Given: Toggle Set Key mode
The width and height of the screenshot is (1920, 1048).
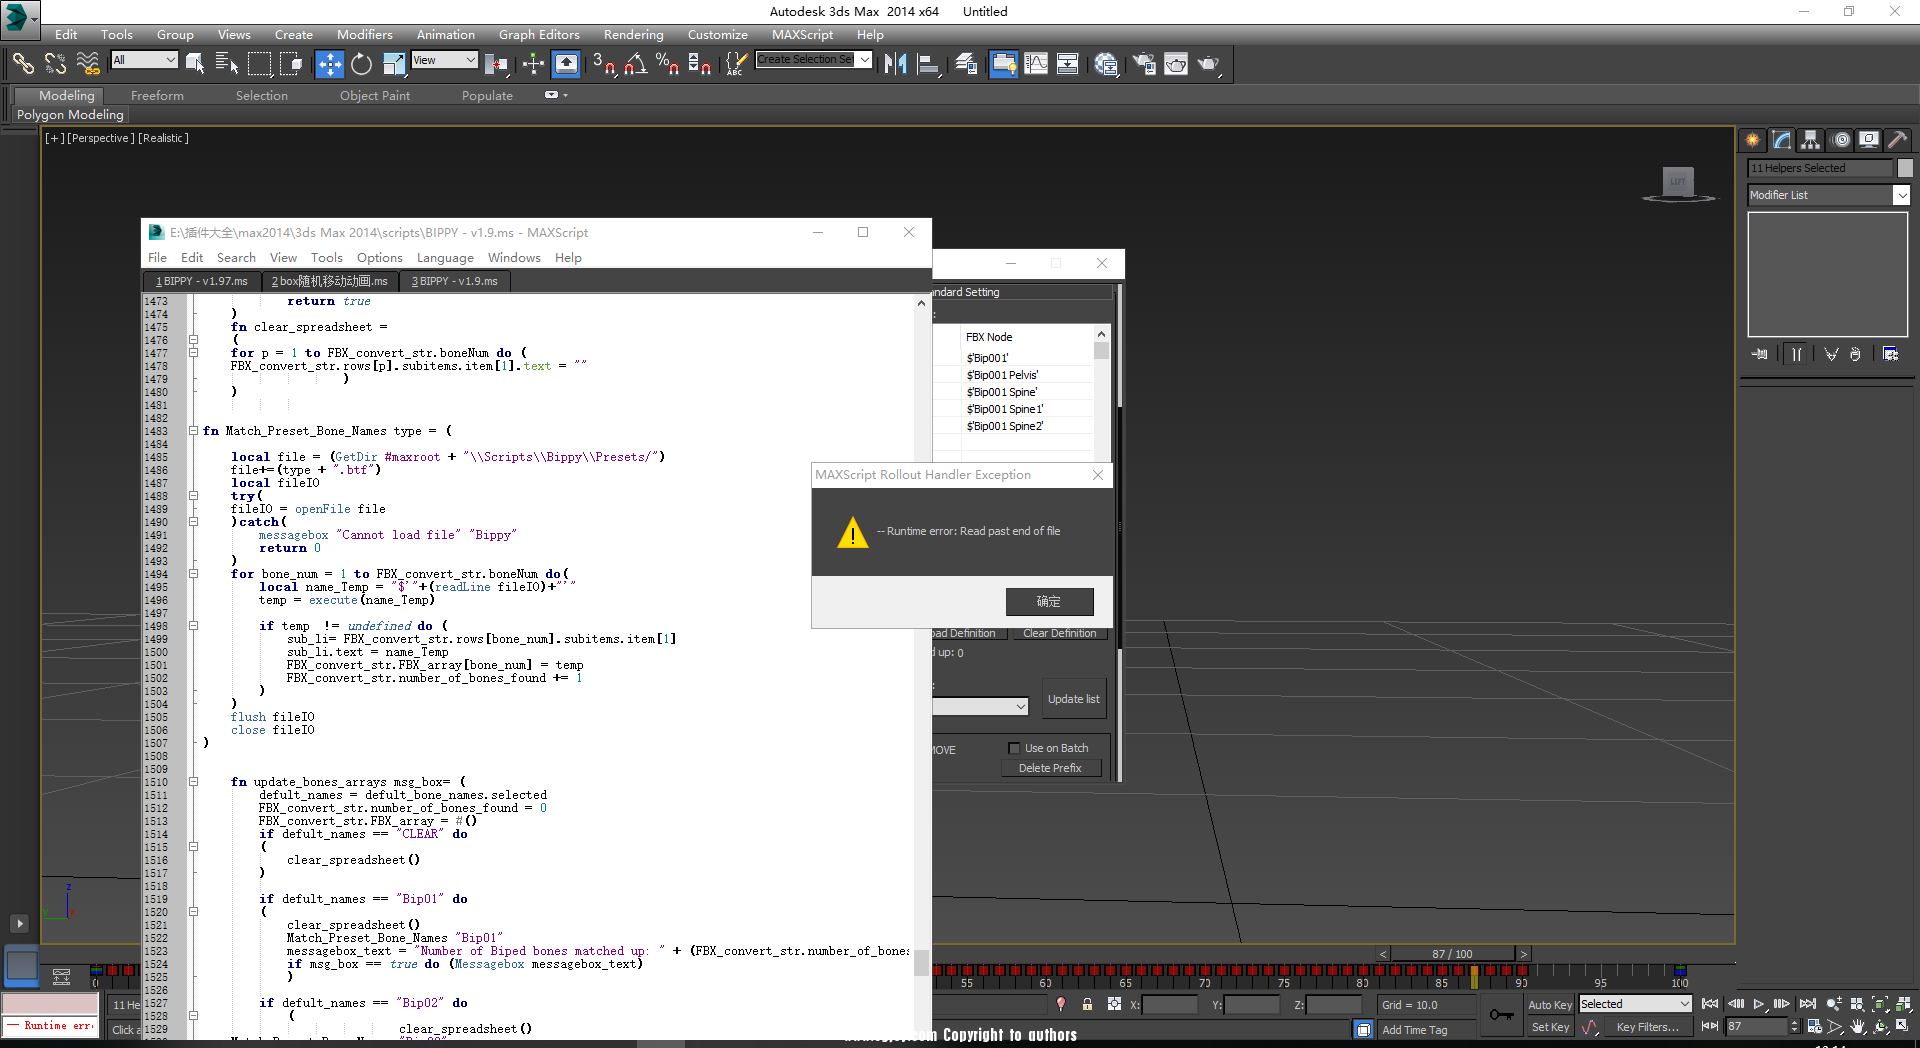Looking at the screenshot, I should point(1550,1027).
